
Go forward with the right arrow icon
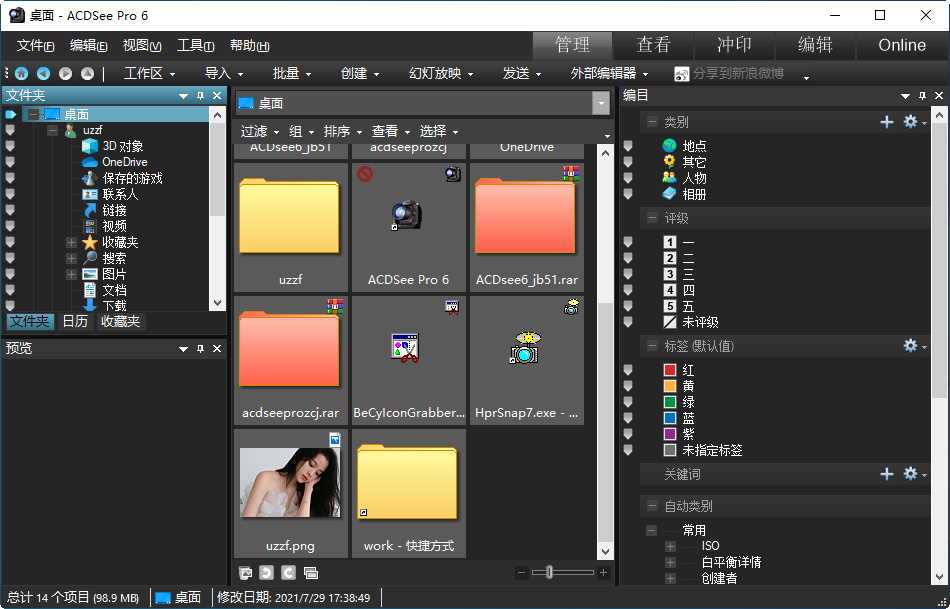click(x=65, y=73)
